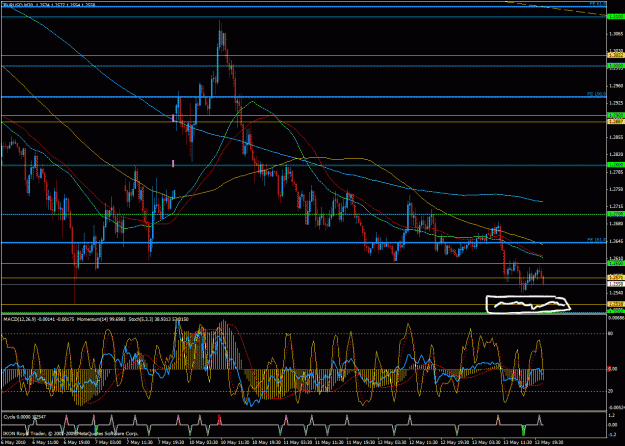Click the white current price tag 1.2558
This screenshot has height=446, width=625.
[615, 284]
